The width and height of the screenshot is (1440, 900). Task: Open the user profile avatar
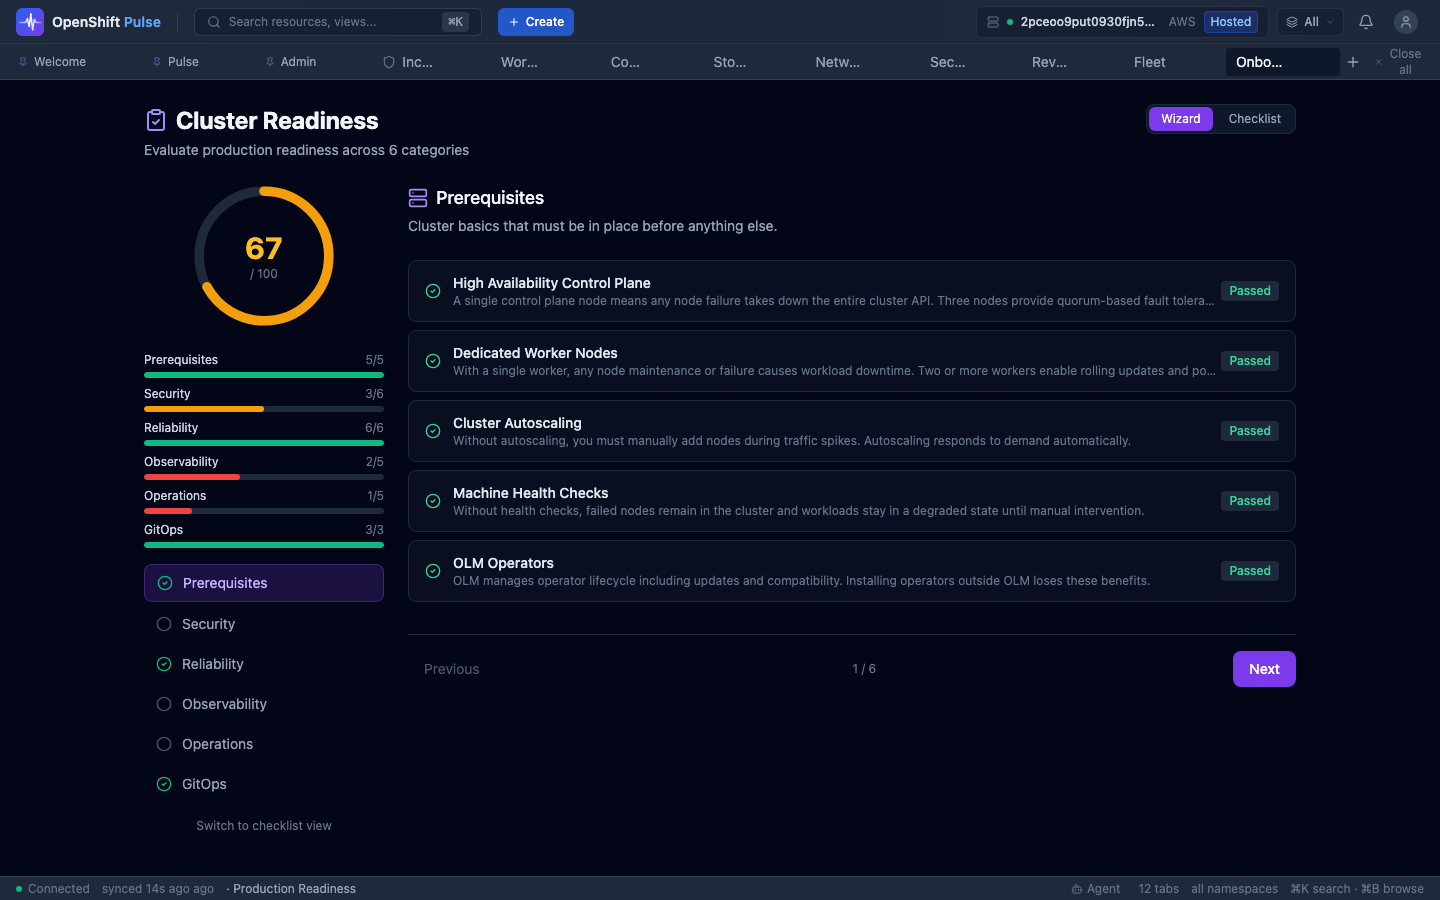click(1405, 21)
